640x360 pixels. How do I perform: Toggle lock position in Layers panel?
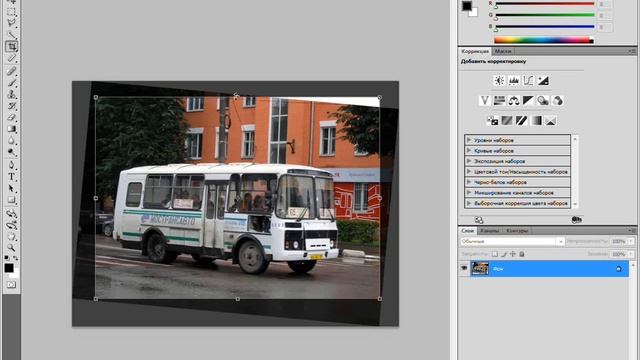click(x=513, y=254)
